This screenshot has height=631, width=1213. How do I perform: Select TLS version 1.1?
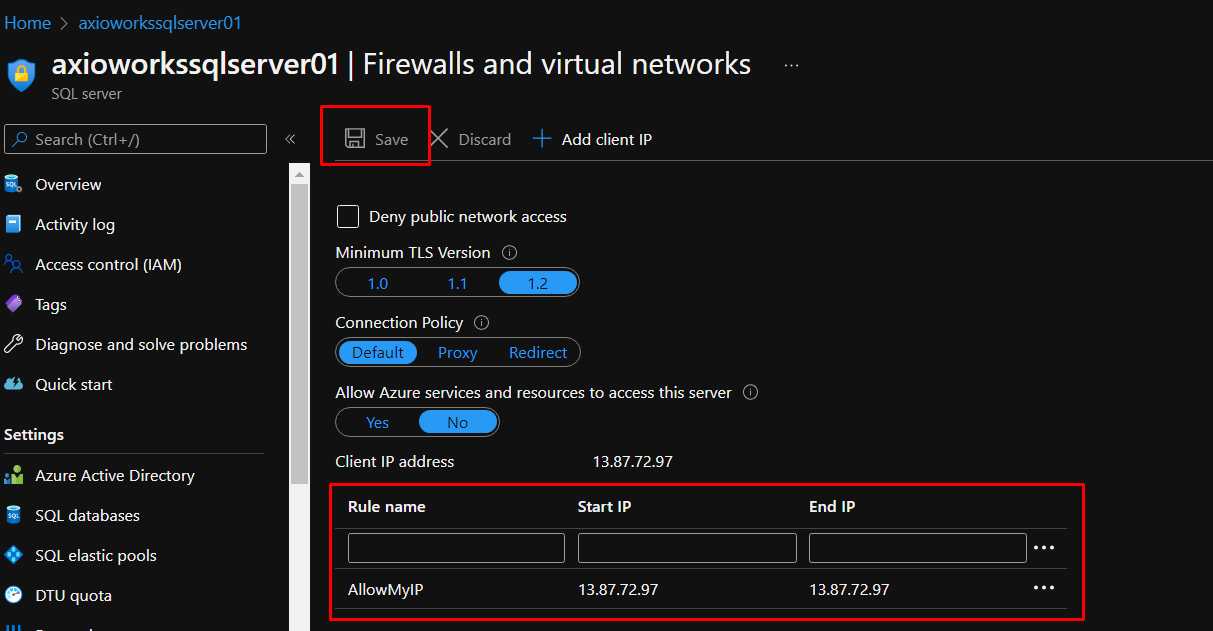(457, 283)
